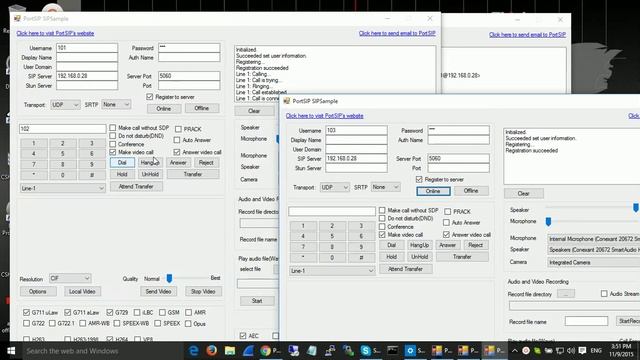Click Transfer button in the 101 window
The height and width of the screenshot is (360, 640).
click(x=193, y=174)
